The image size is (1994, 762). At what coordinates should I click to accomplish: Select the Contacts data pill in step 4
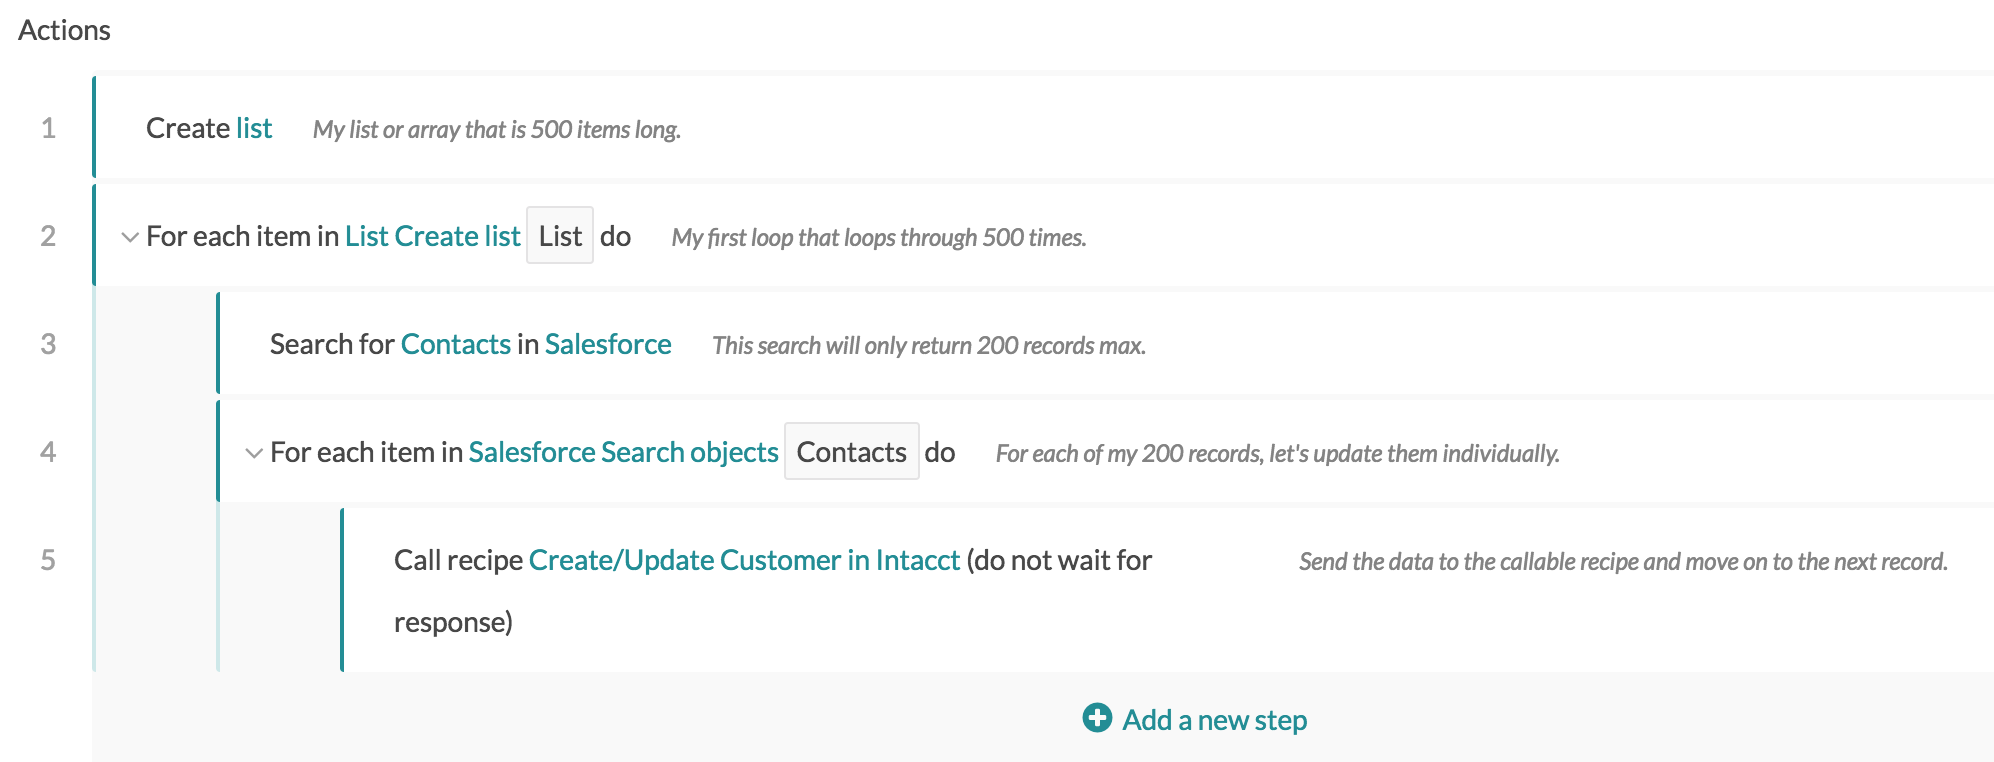(x=852, y=452)
